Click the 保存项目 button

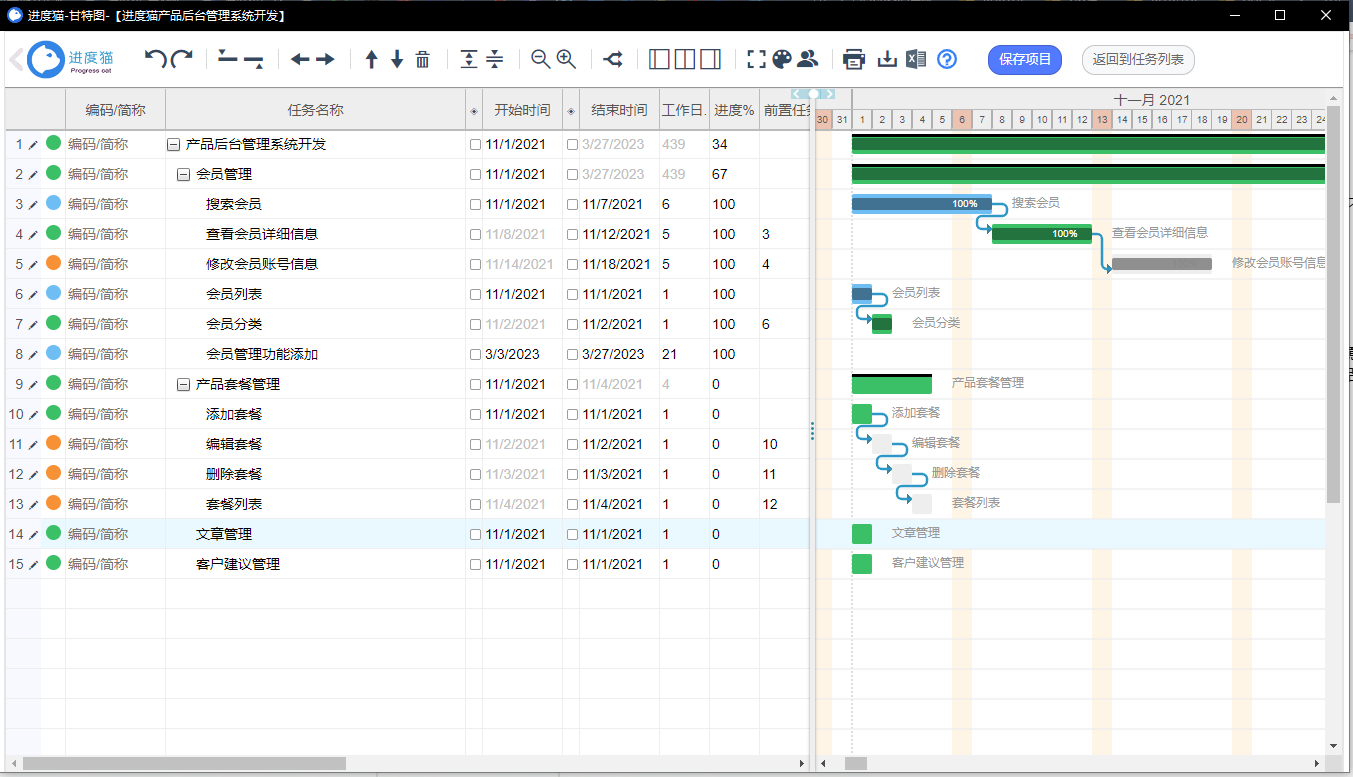click(1025, 60)
